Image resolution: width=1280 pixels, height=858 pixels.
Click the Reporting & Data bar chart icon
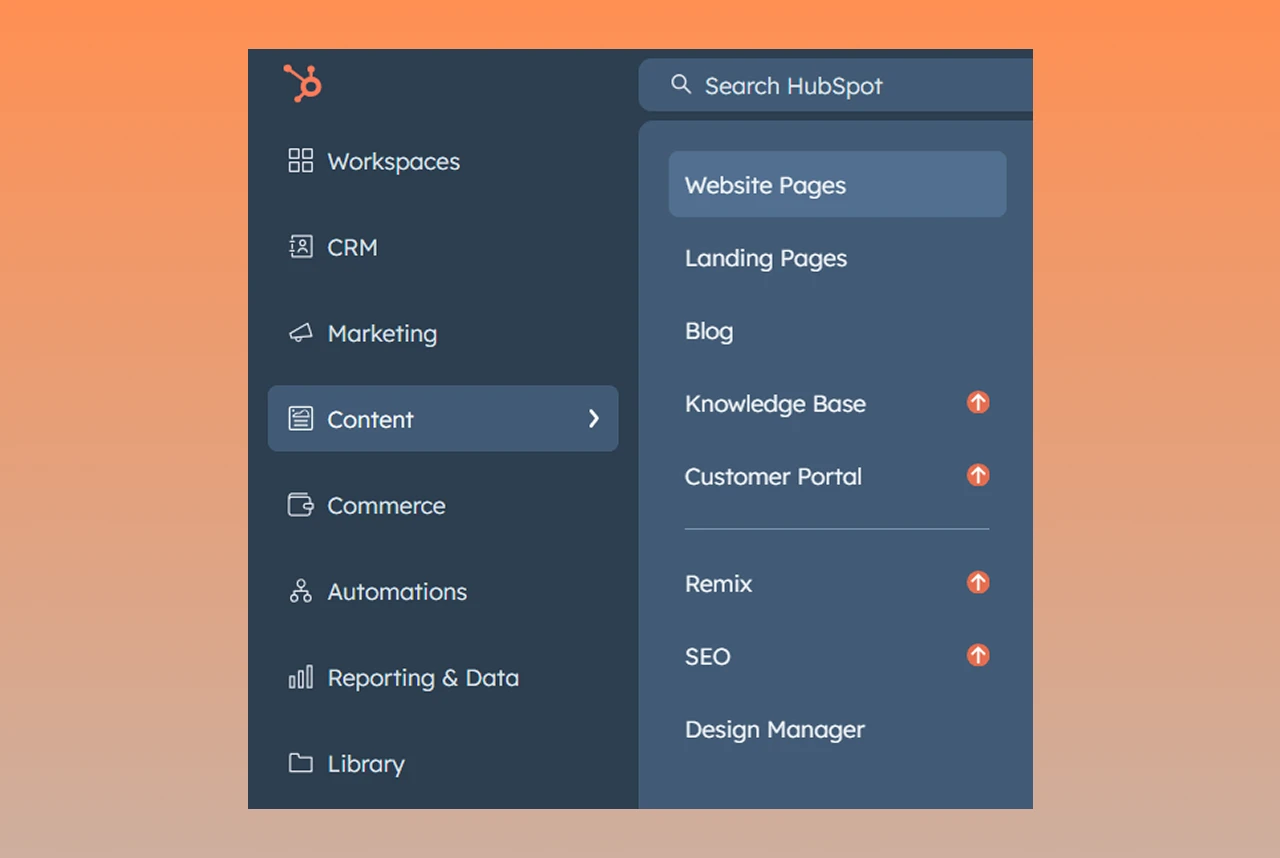pos(300,677)
